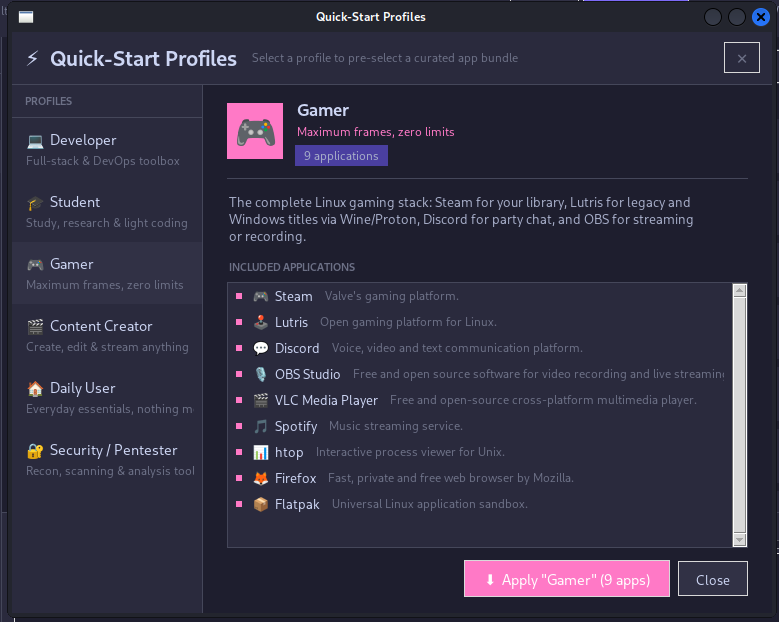Select the Security / Pentester profile

point(107,460)
